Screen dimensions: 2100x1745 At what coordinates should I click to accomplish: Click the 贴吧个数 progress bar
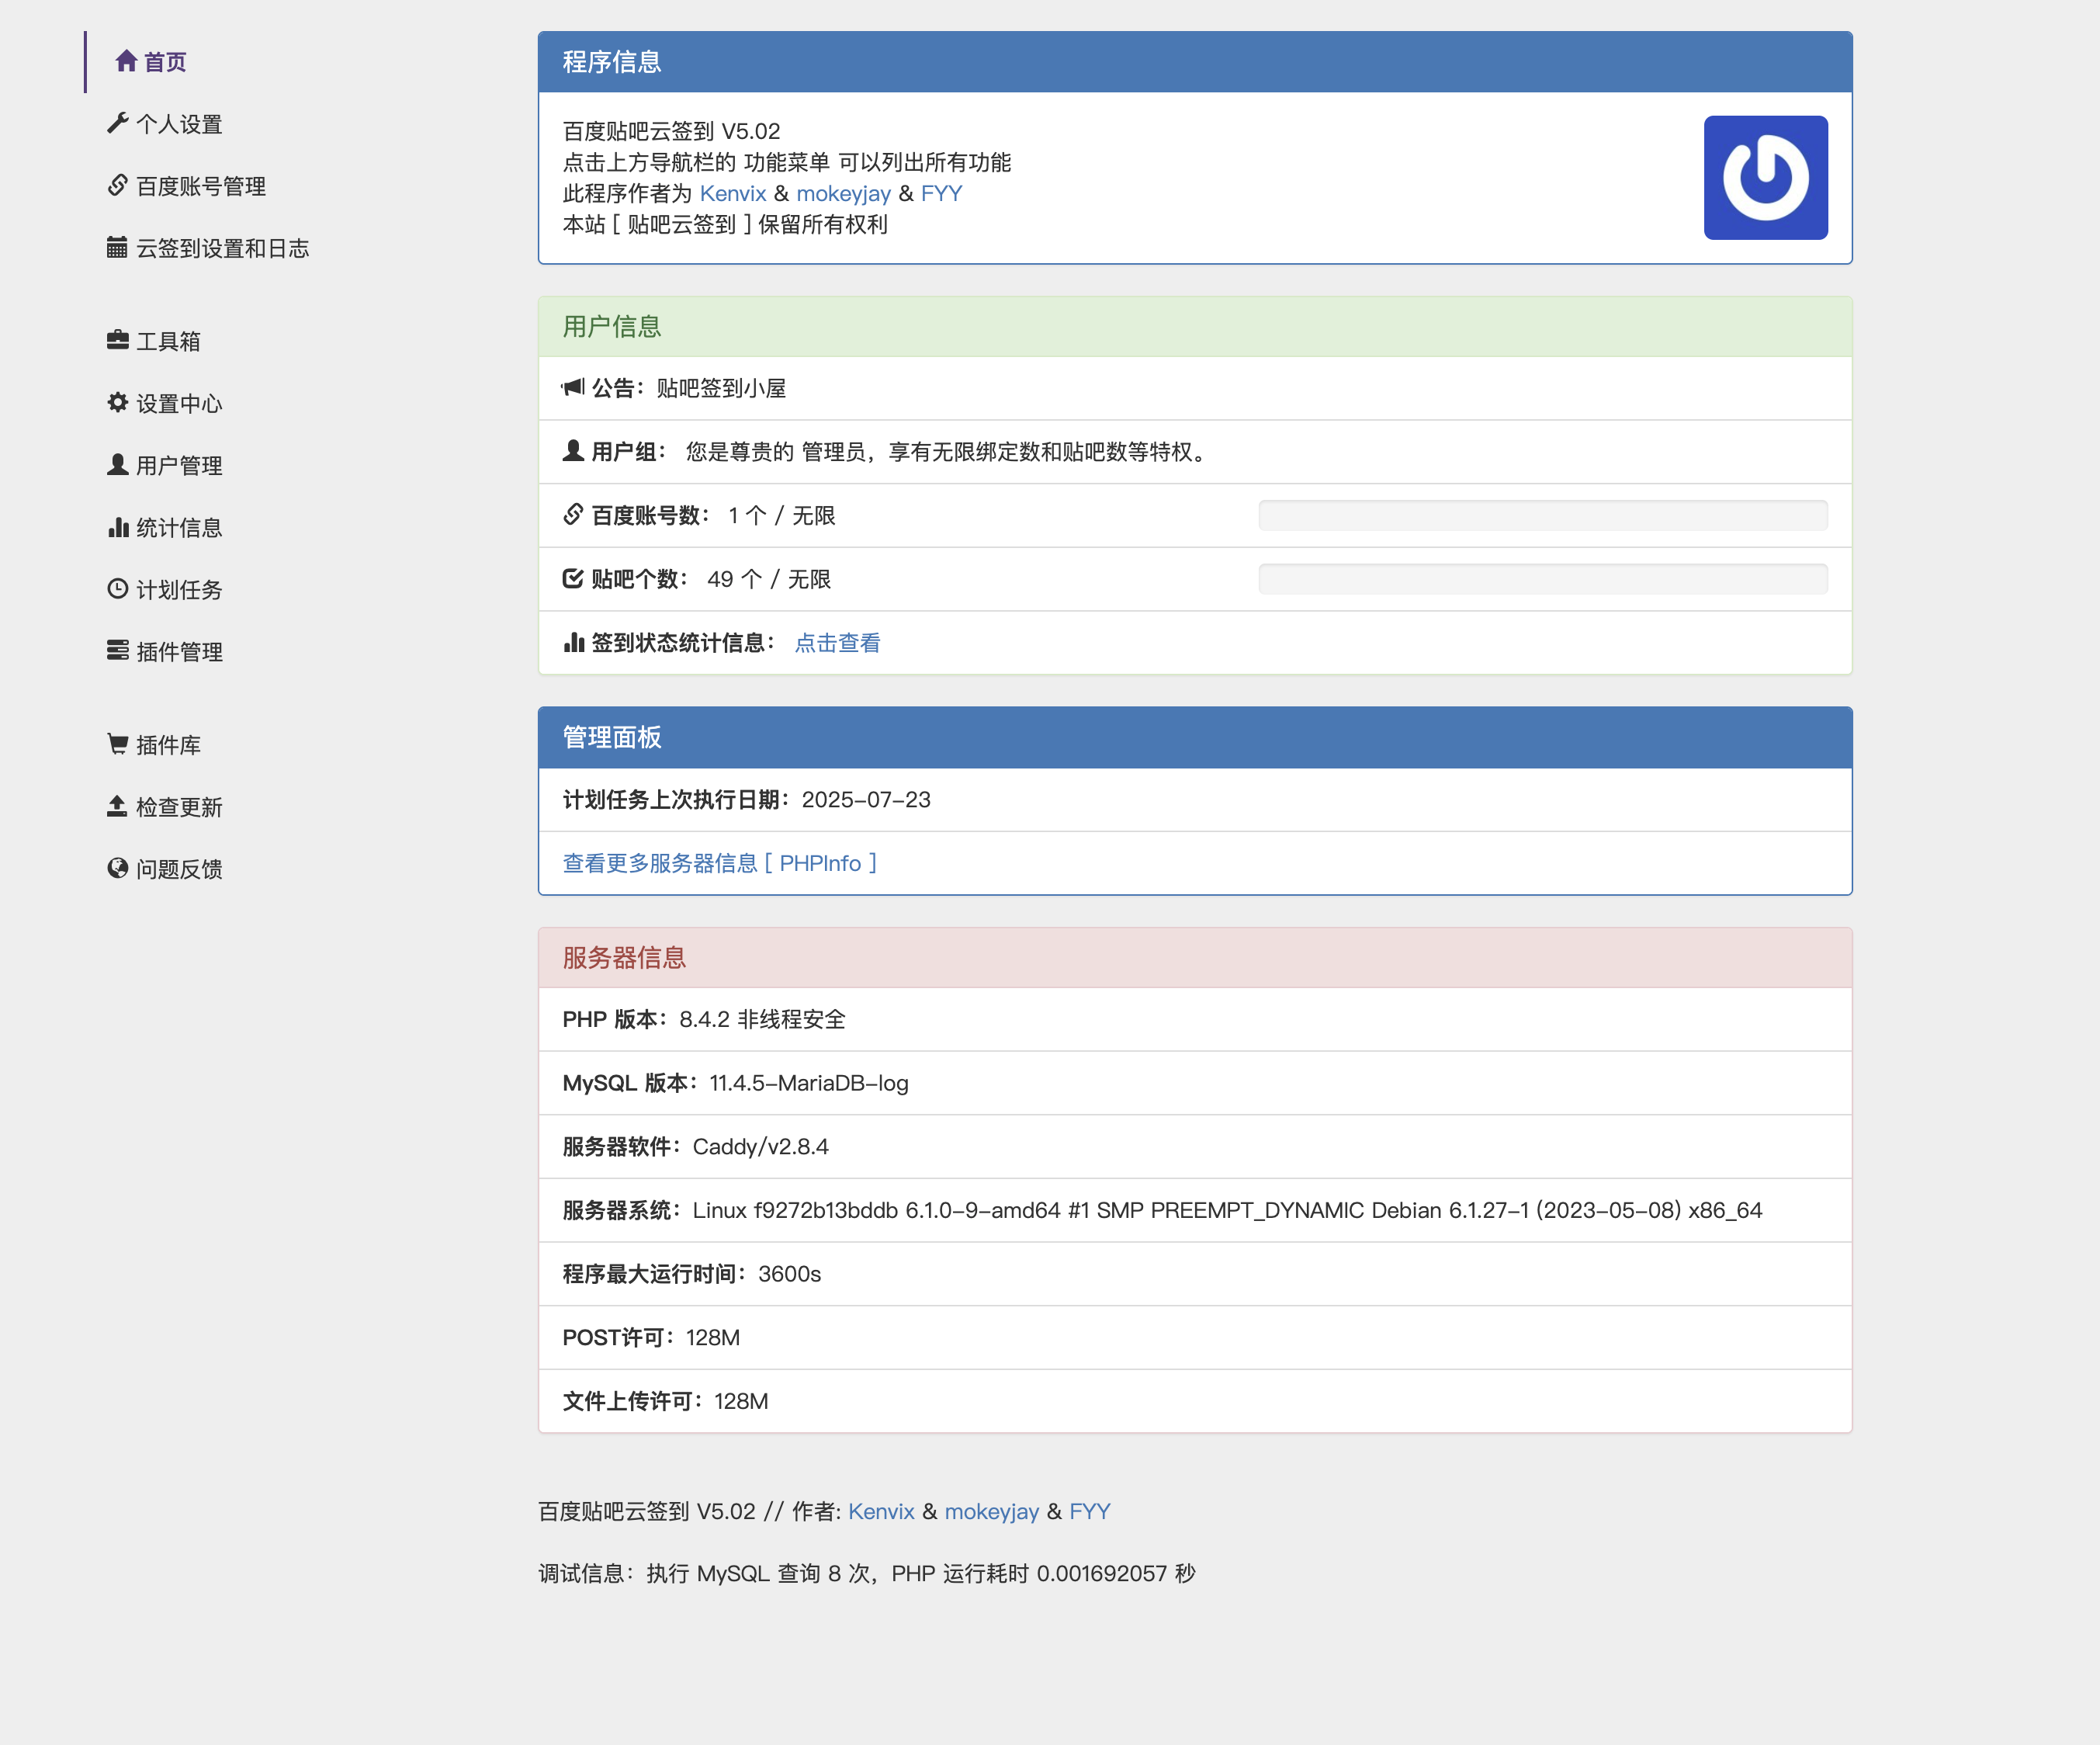(x=1542, y=579)
